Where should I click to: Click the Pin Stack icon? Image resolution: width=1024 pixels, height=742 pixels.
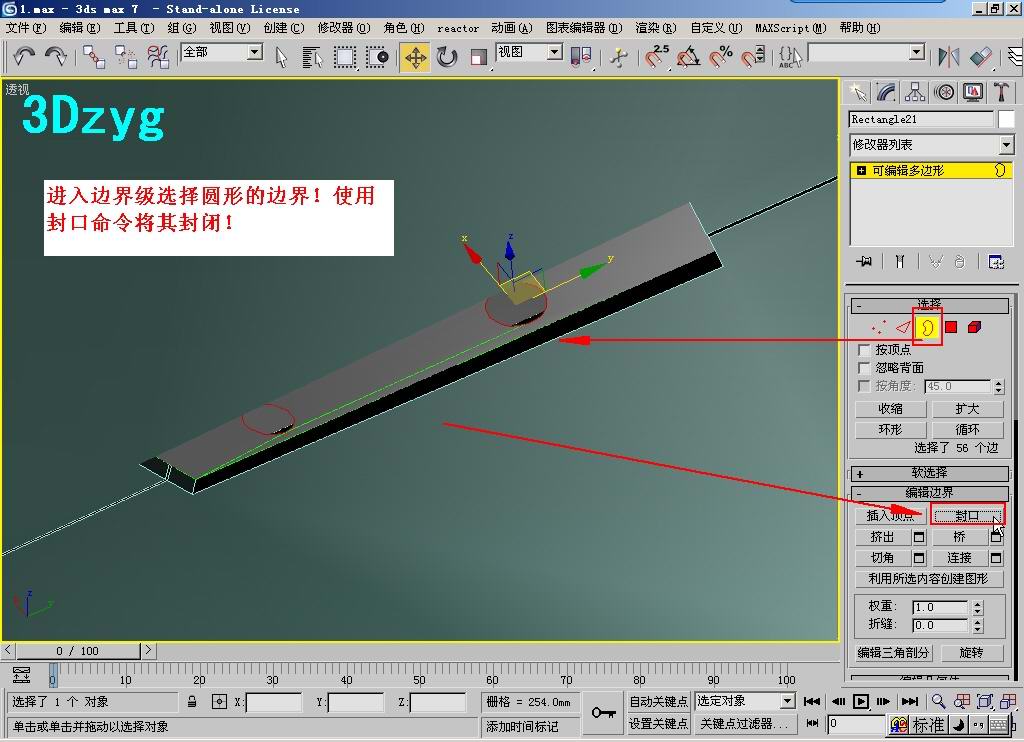(864, 261)
